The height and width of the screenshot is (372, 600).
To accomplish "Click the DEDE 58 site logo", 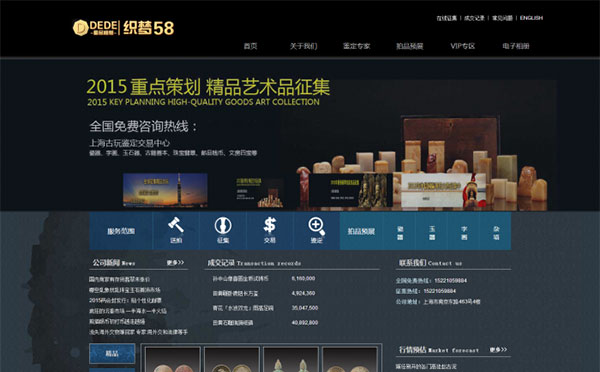I will (x=124, y=28).
